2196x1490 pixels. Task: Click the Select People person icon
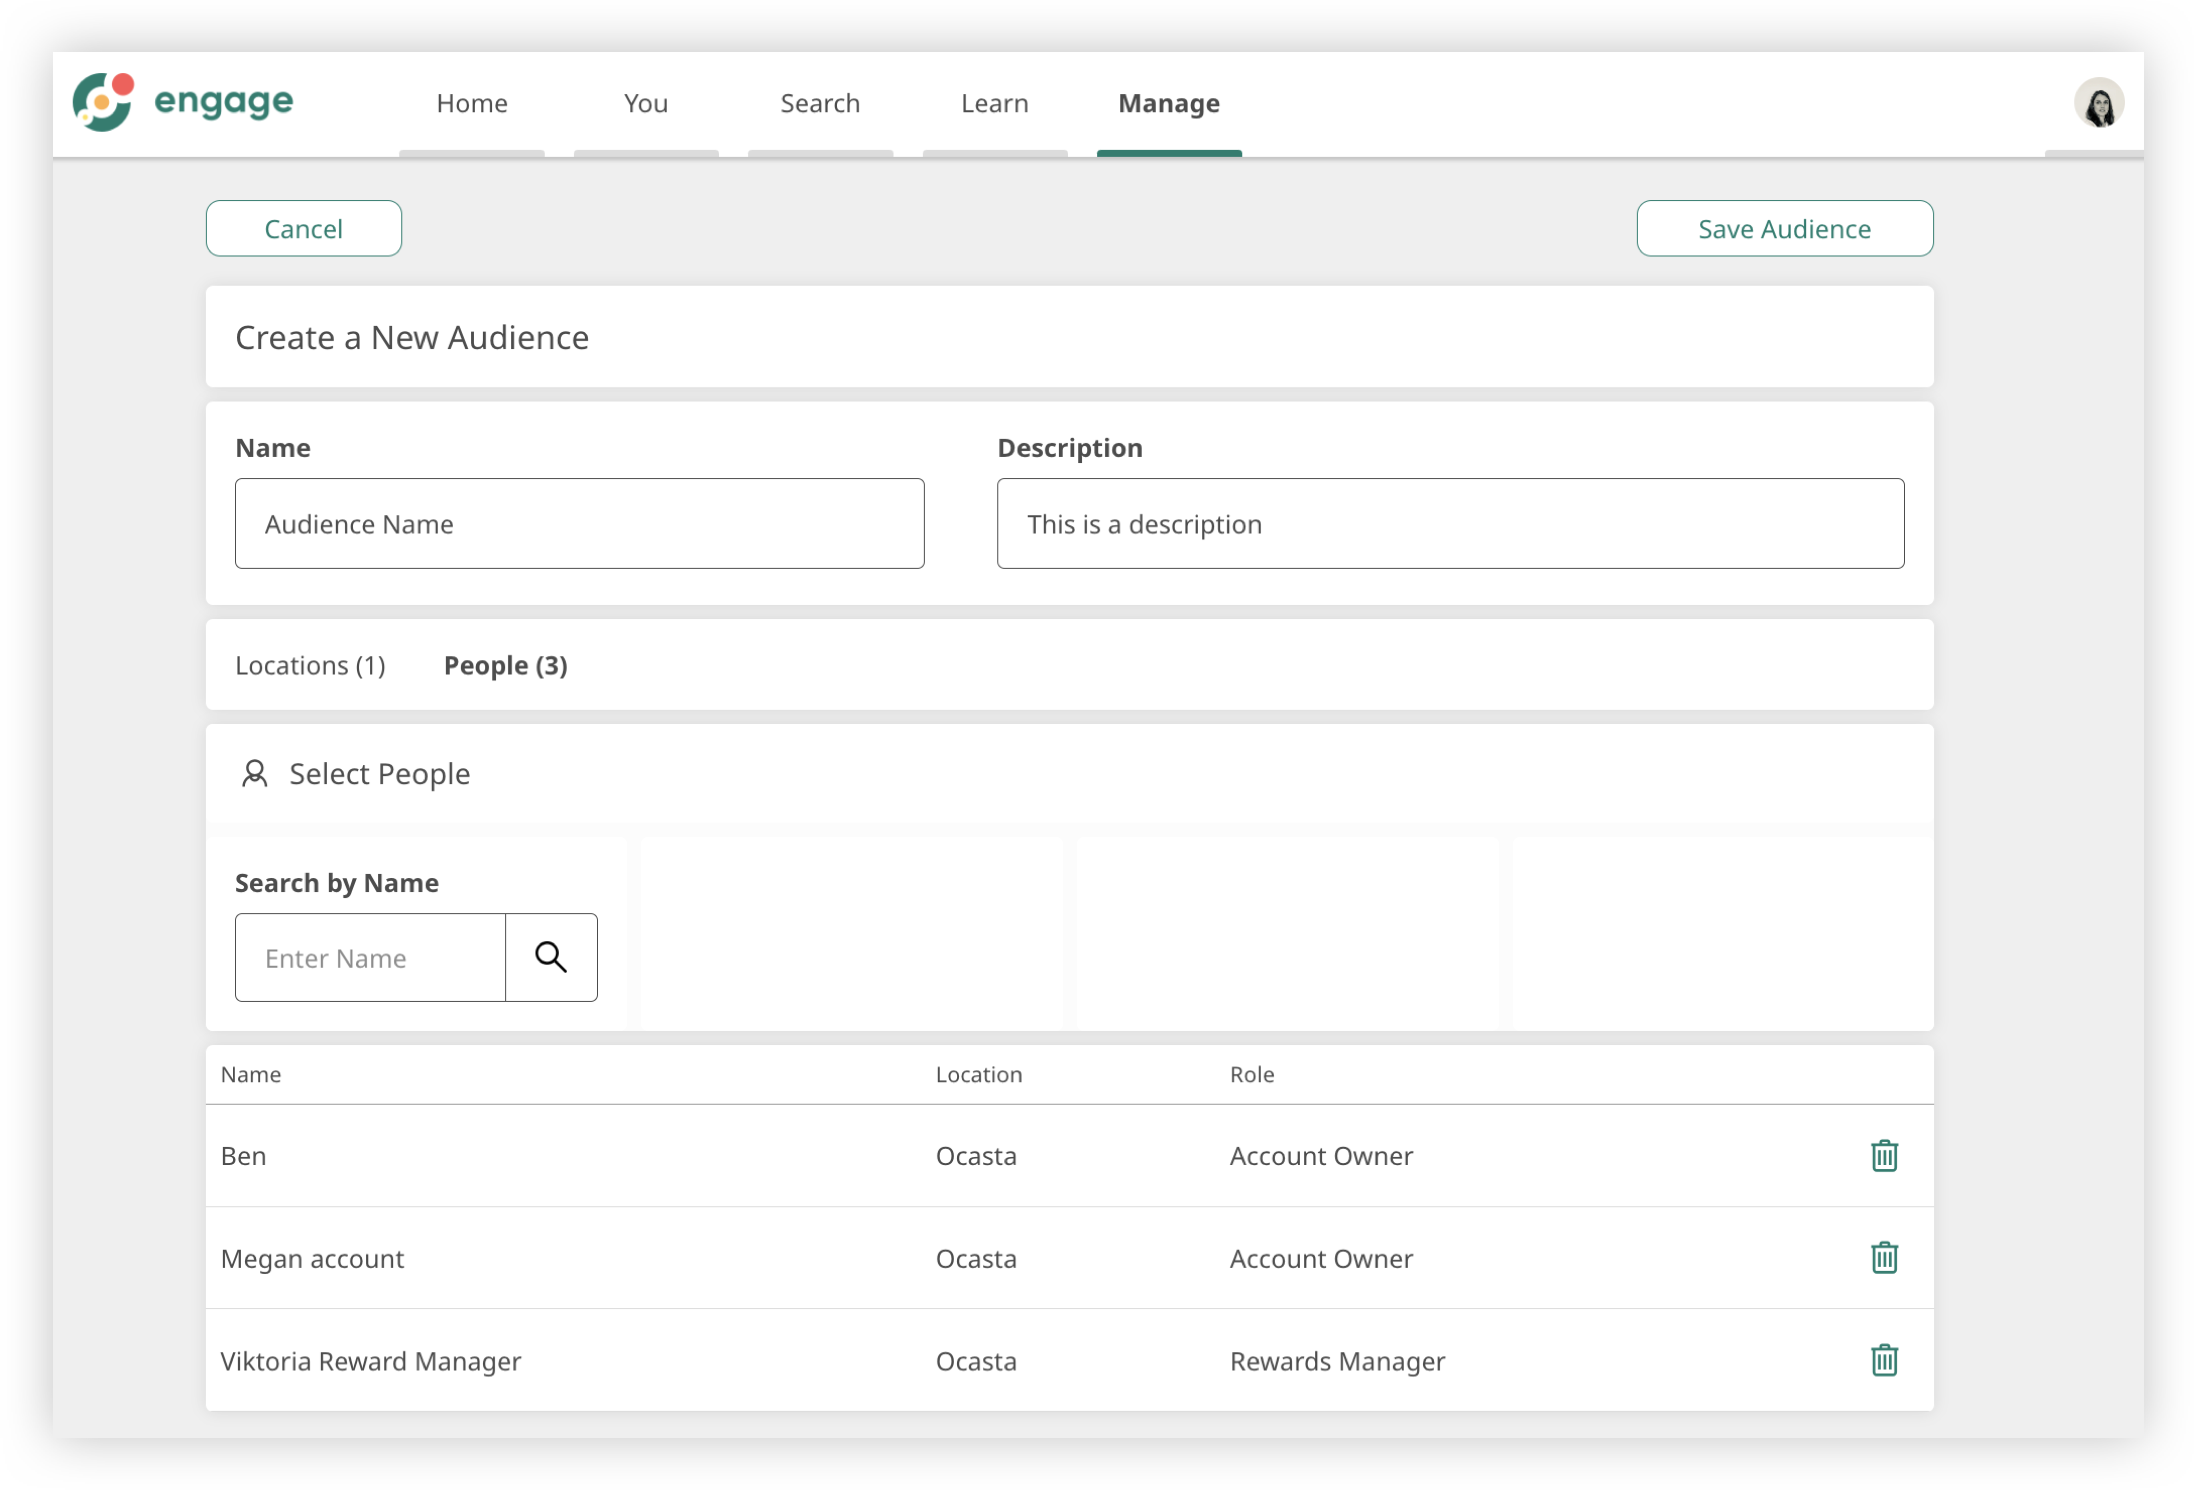coord(255,774)
